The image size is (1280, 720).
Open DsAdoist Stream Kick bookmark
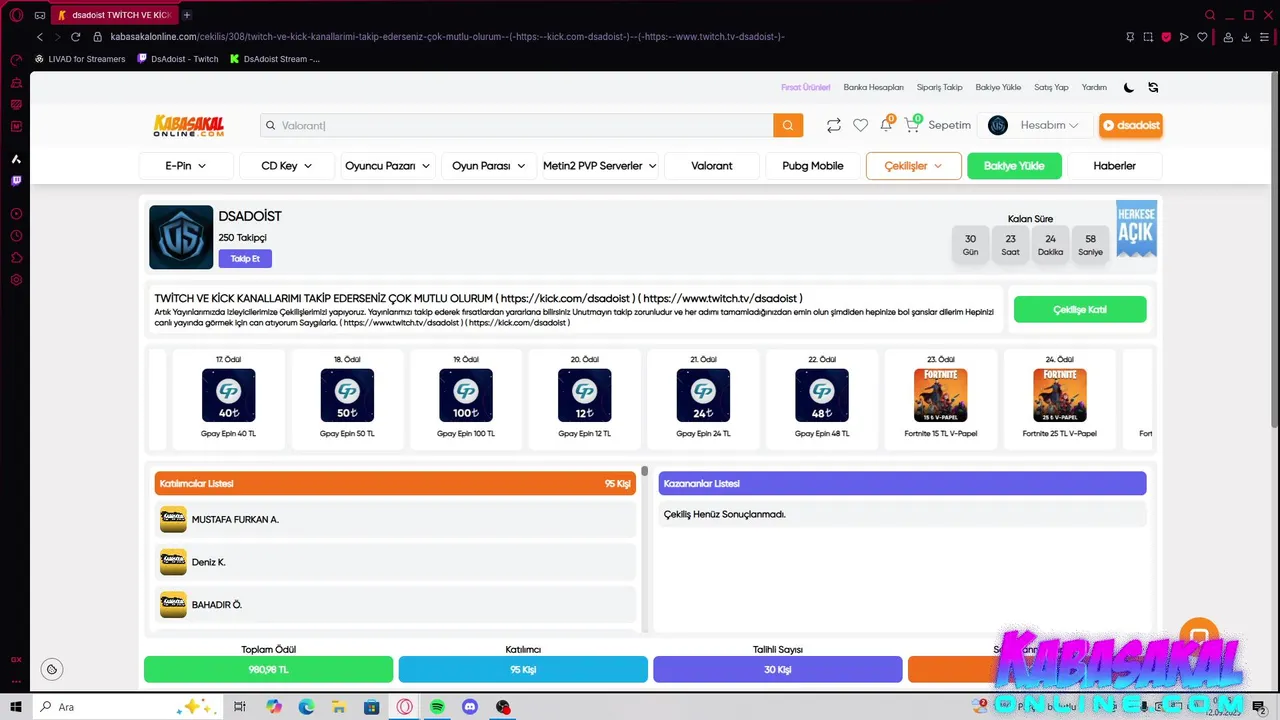pyautogui.click(x=275, y=59)
